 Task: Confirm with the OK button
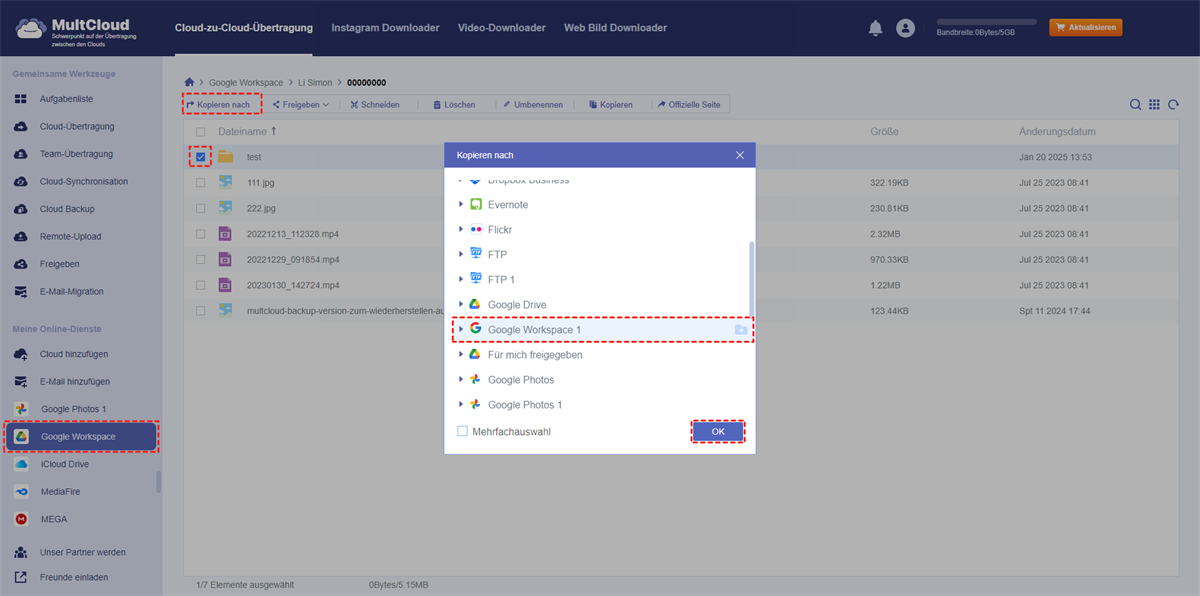tap(718, 431)
